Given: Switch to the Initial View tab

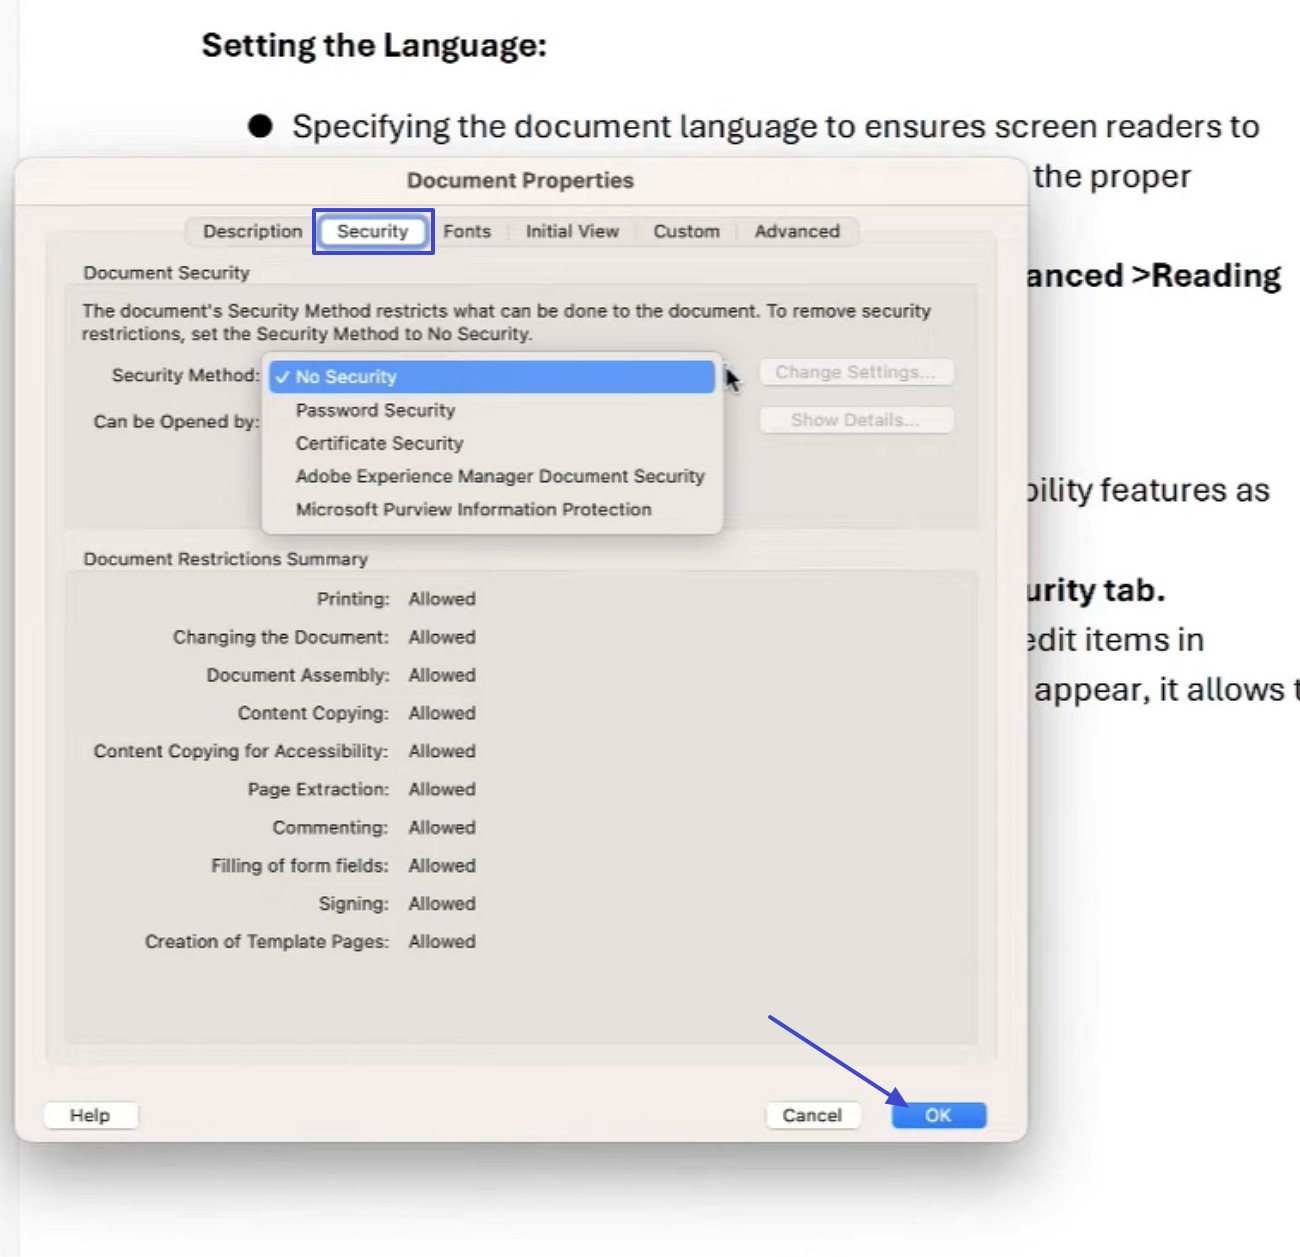Looking at the screenshot, I should point(572,231).
